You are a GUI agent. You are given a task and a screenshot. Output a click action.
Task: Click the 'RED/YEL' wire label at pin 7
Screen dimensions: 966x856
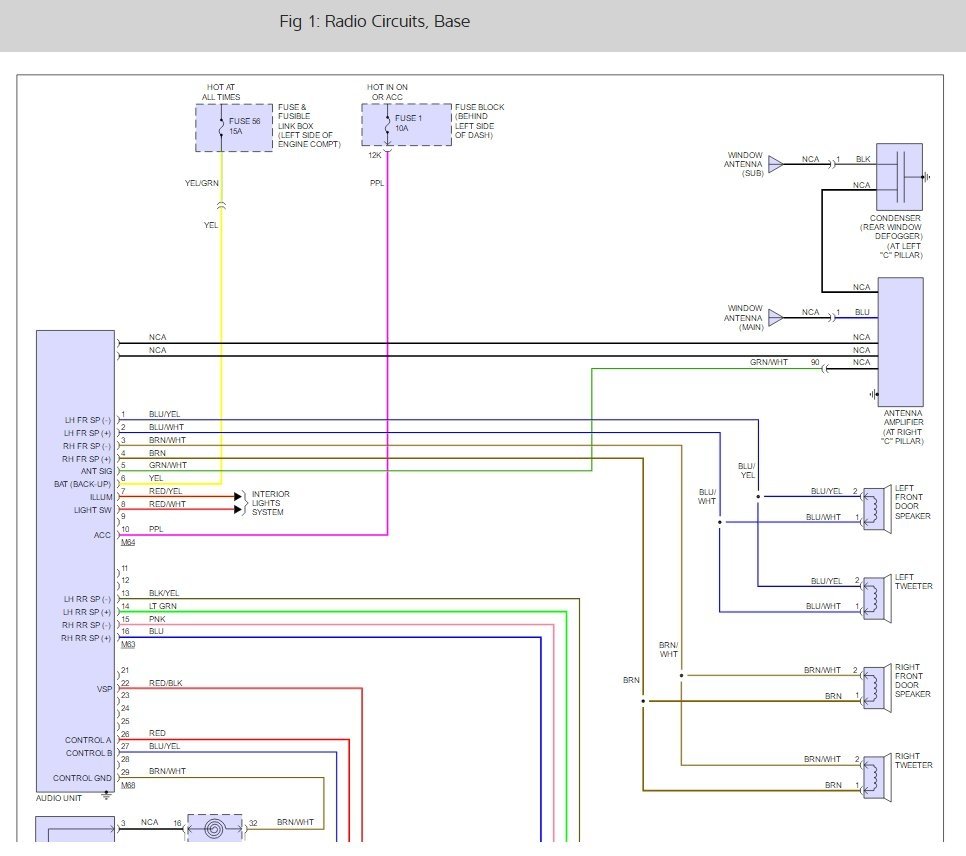click(166, 491)
